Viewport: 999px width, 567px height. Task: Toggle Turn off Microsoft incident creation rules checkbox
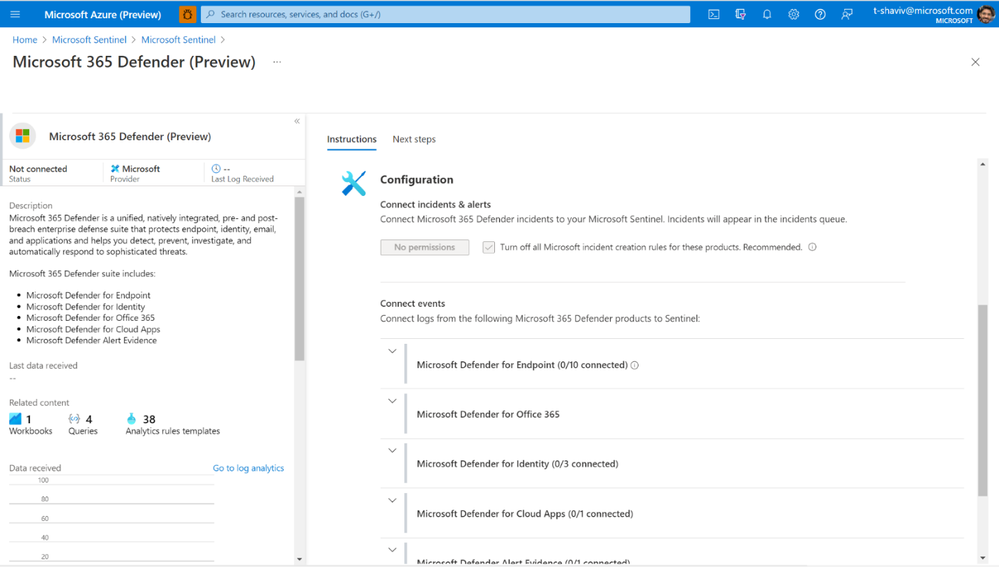[489, 247]
